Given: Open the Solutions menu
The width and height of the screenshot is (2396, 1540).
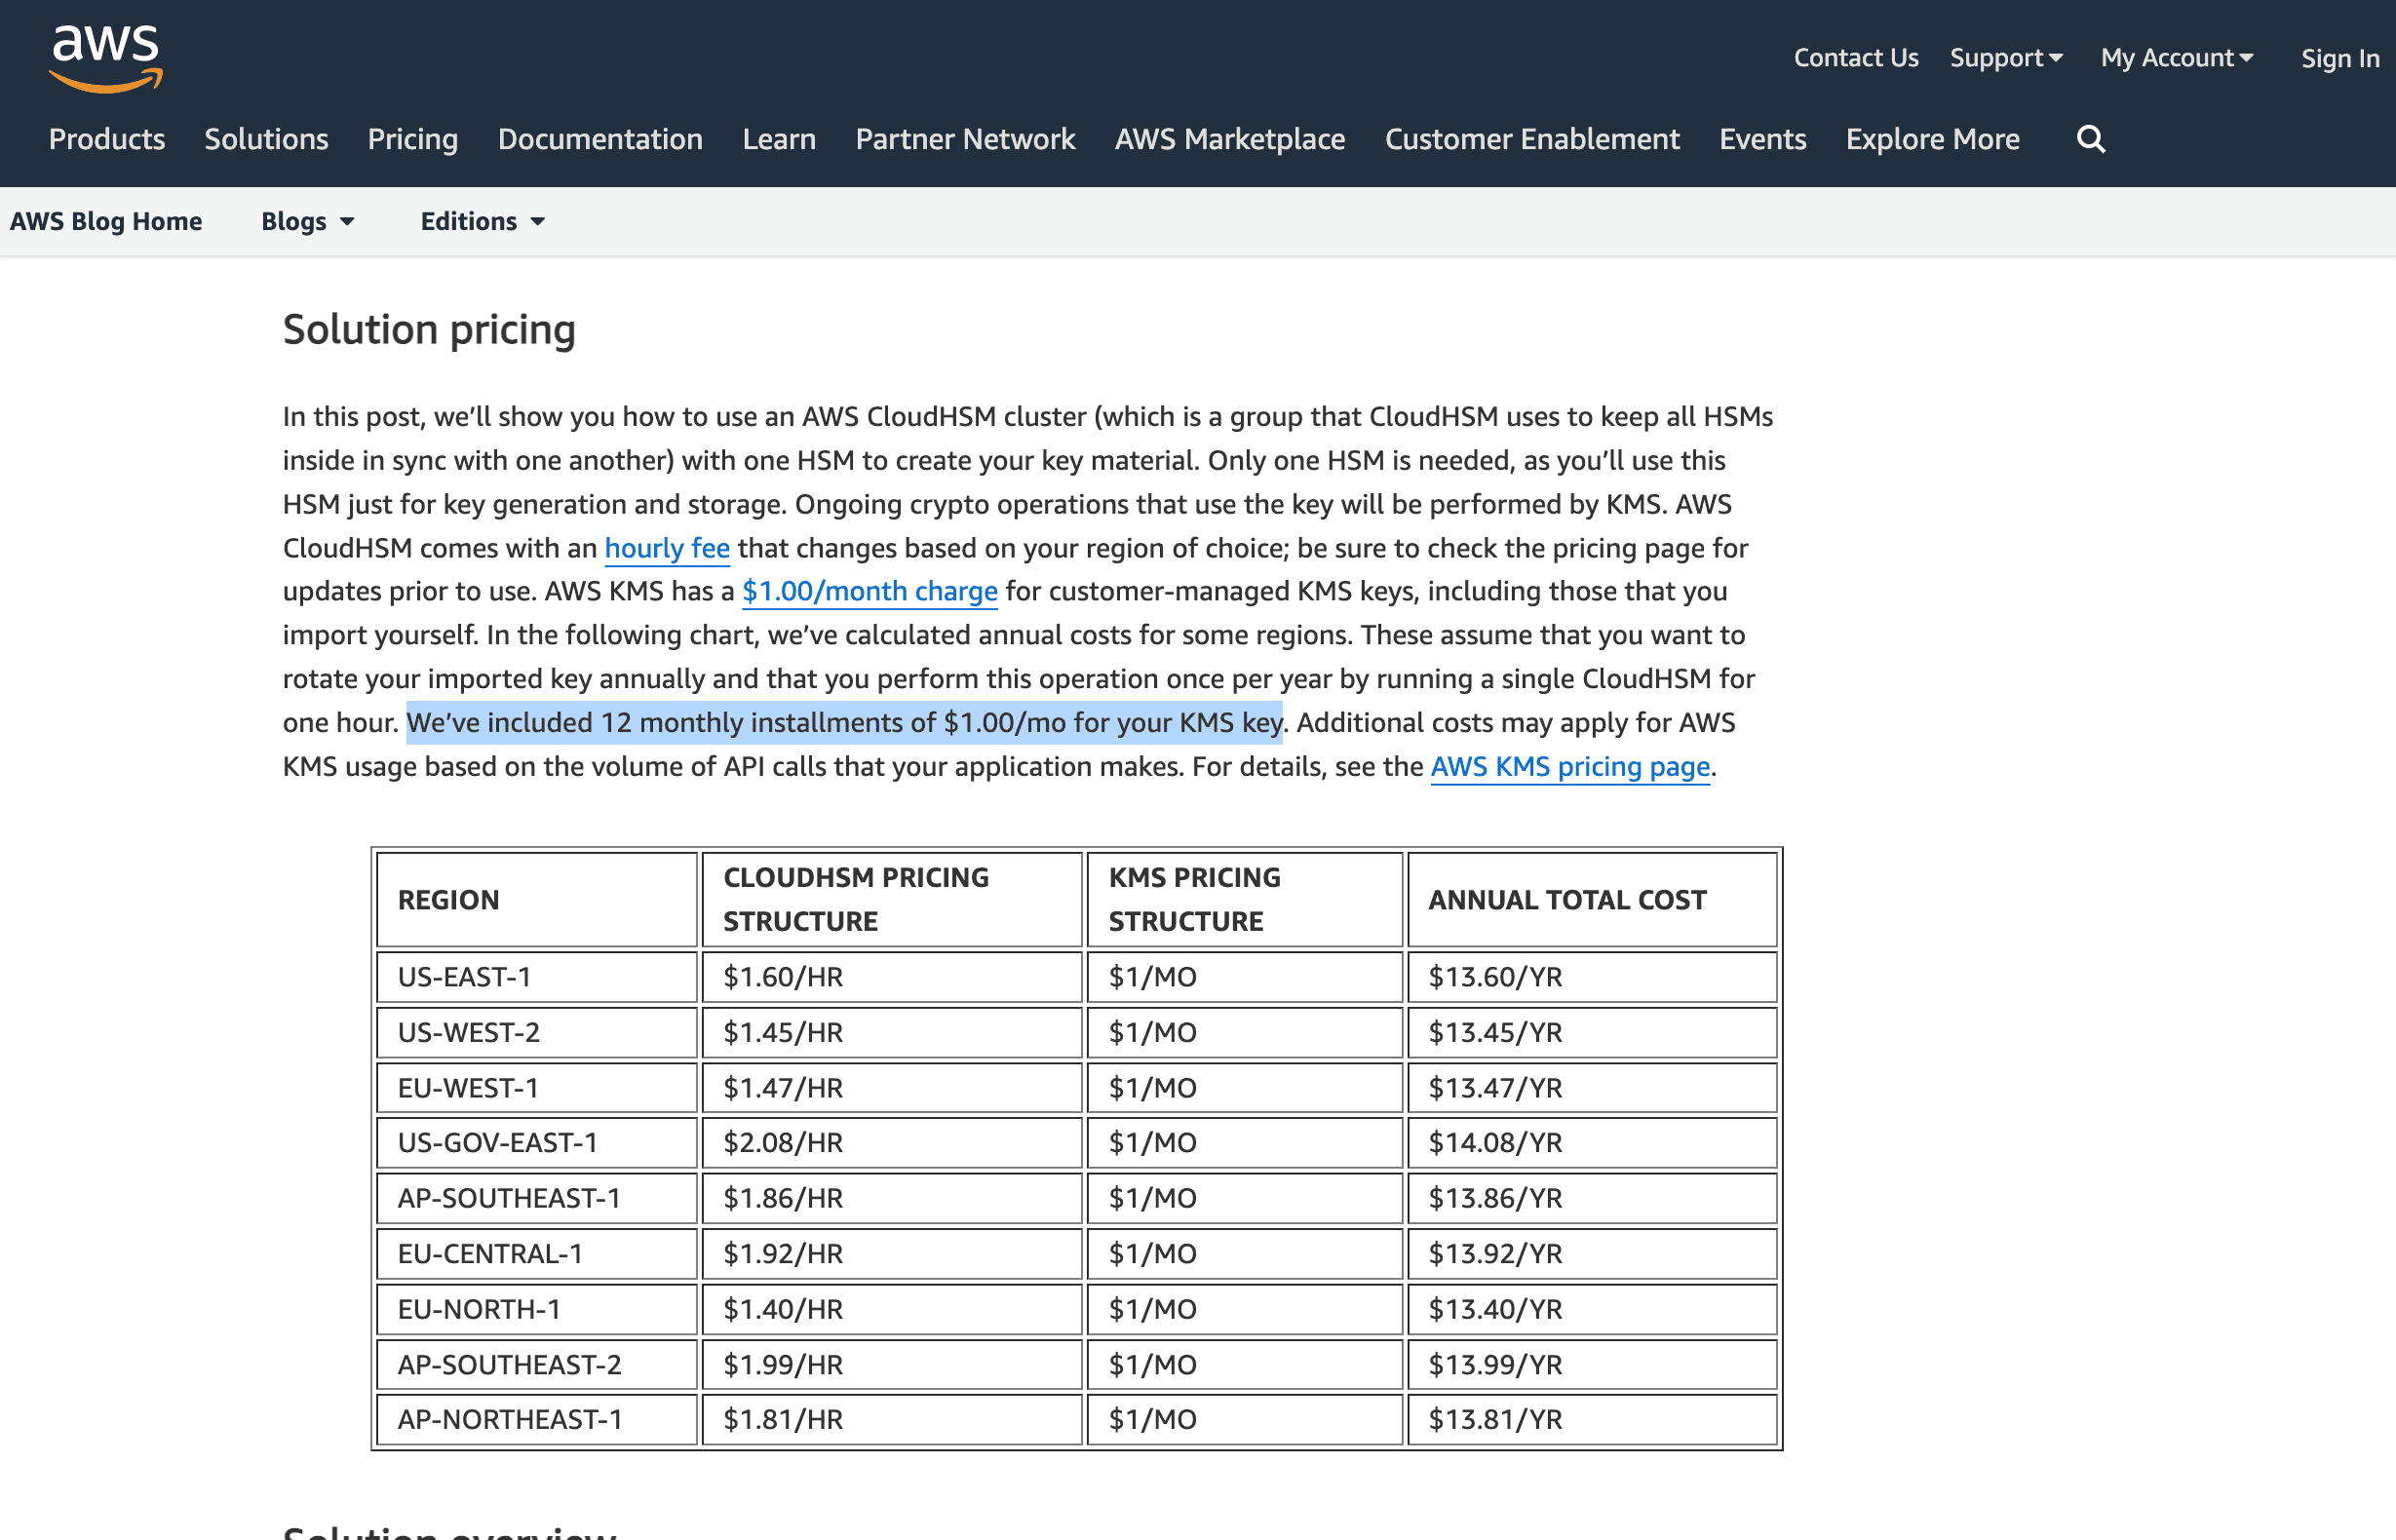Looking at the screenshot, I should click(x=266, y=139).
